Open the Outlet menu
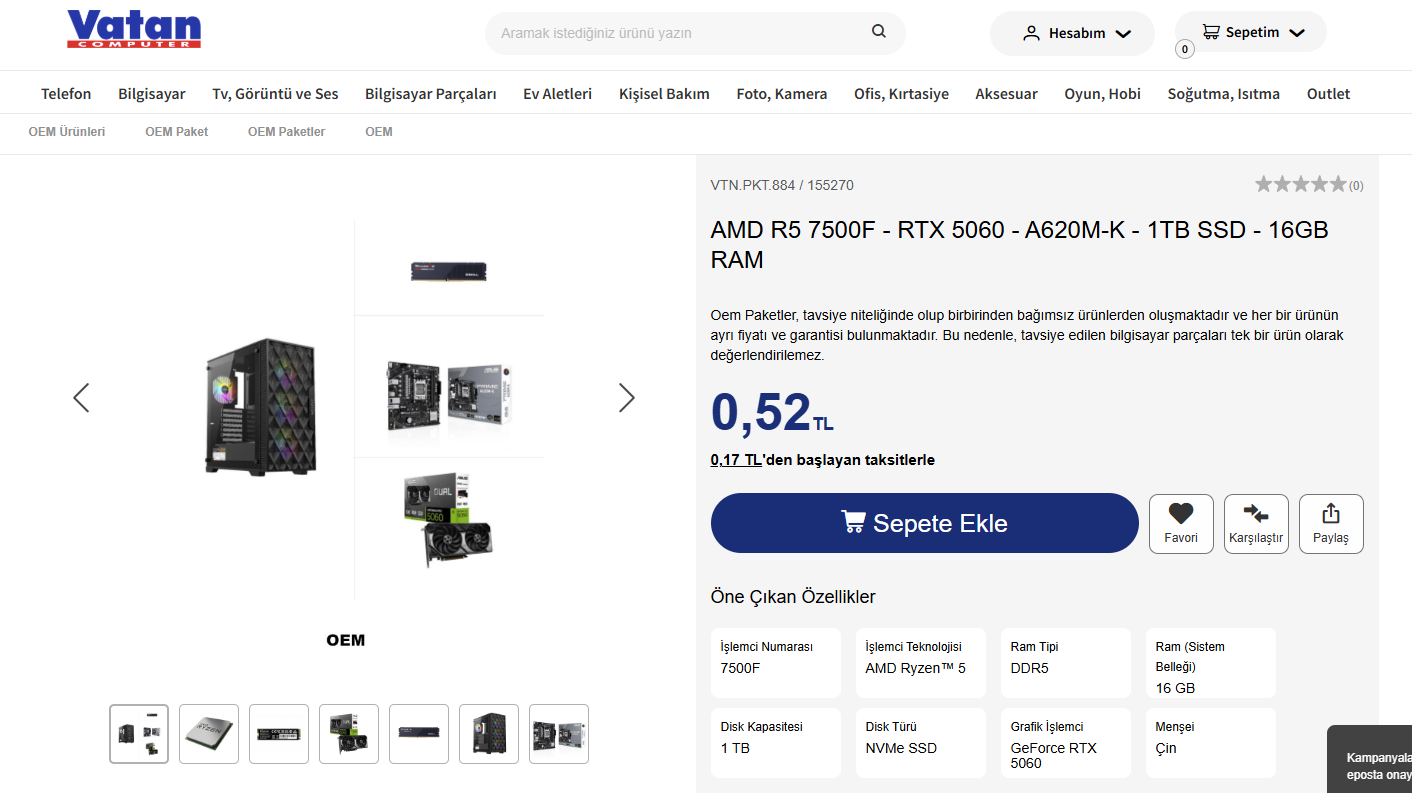The image size is (1412, 793). (1328, 94)
